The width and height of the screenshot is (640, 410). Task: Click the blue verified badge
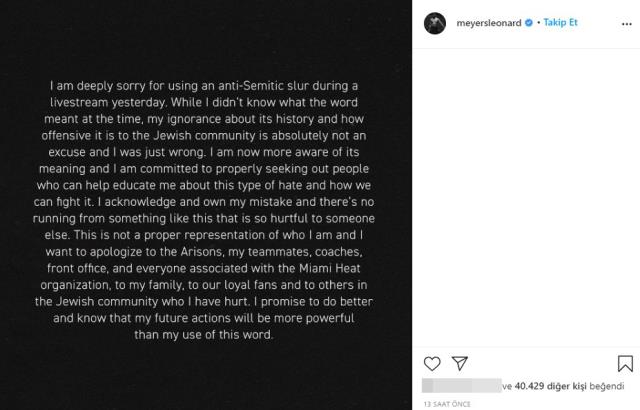(x=526, y=20)
